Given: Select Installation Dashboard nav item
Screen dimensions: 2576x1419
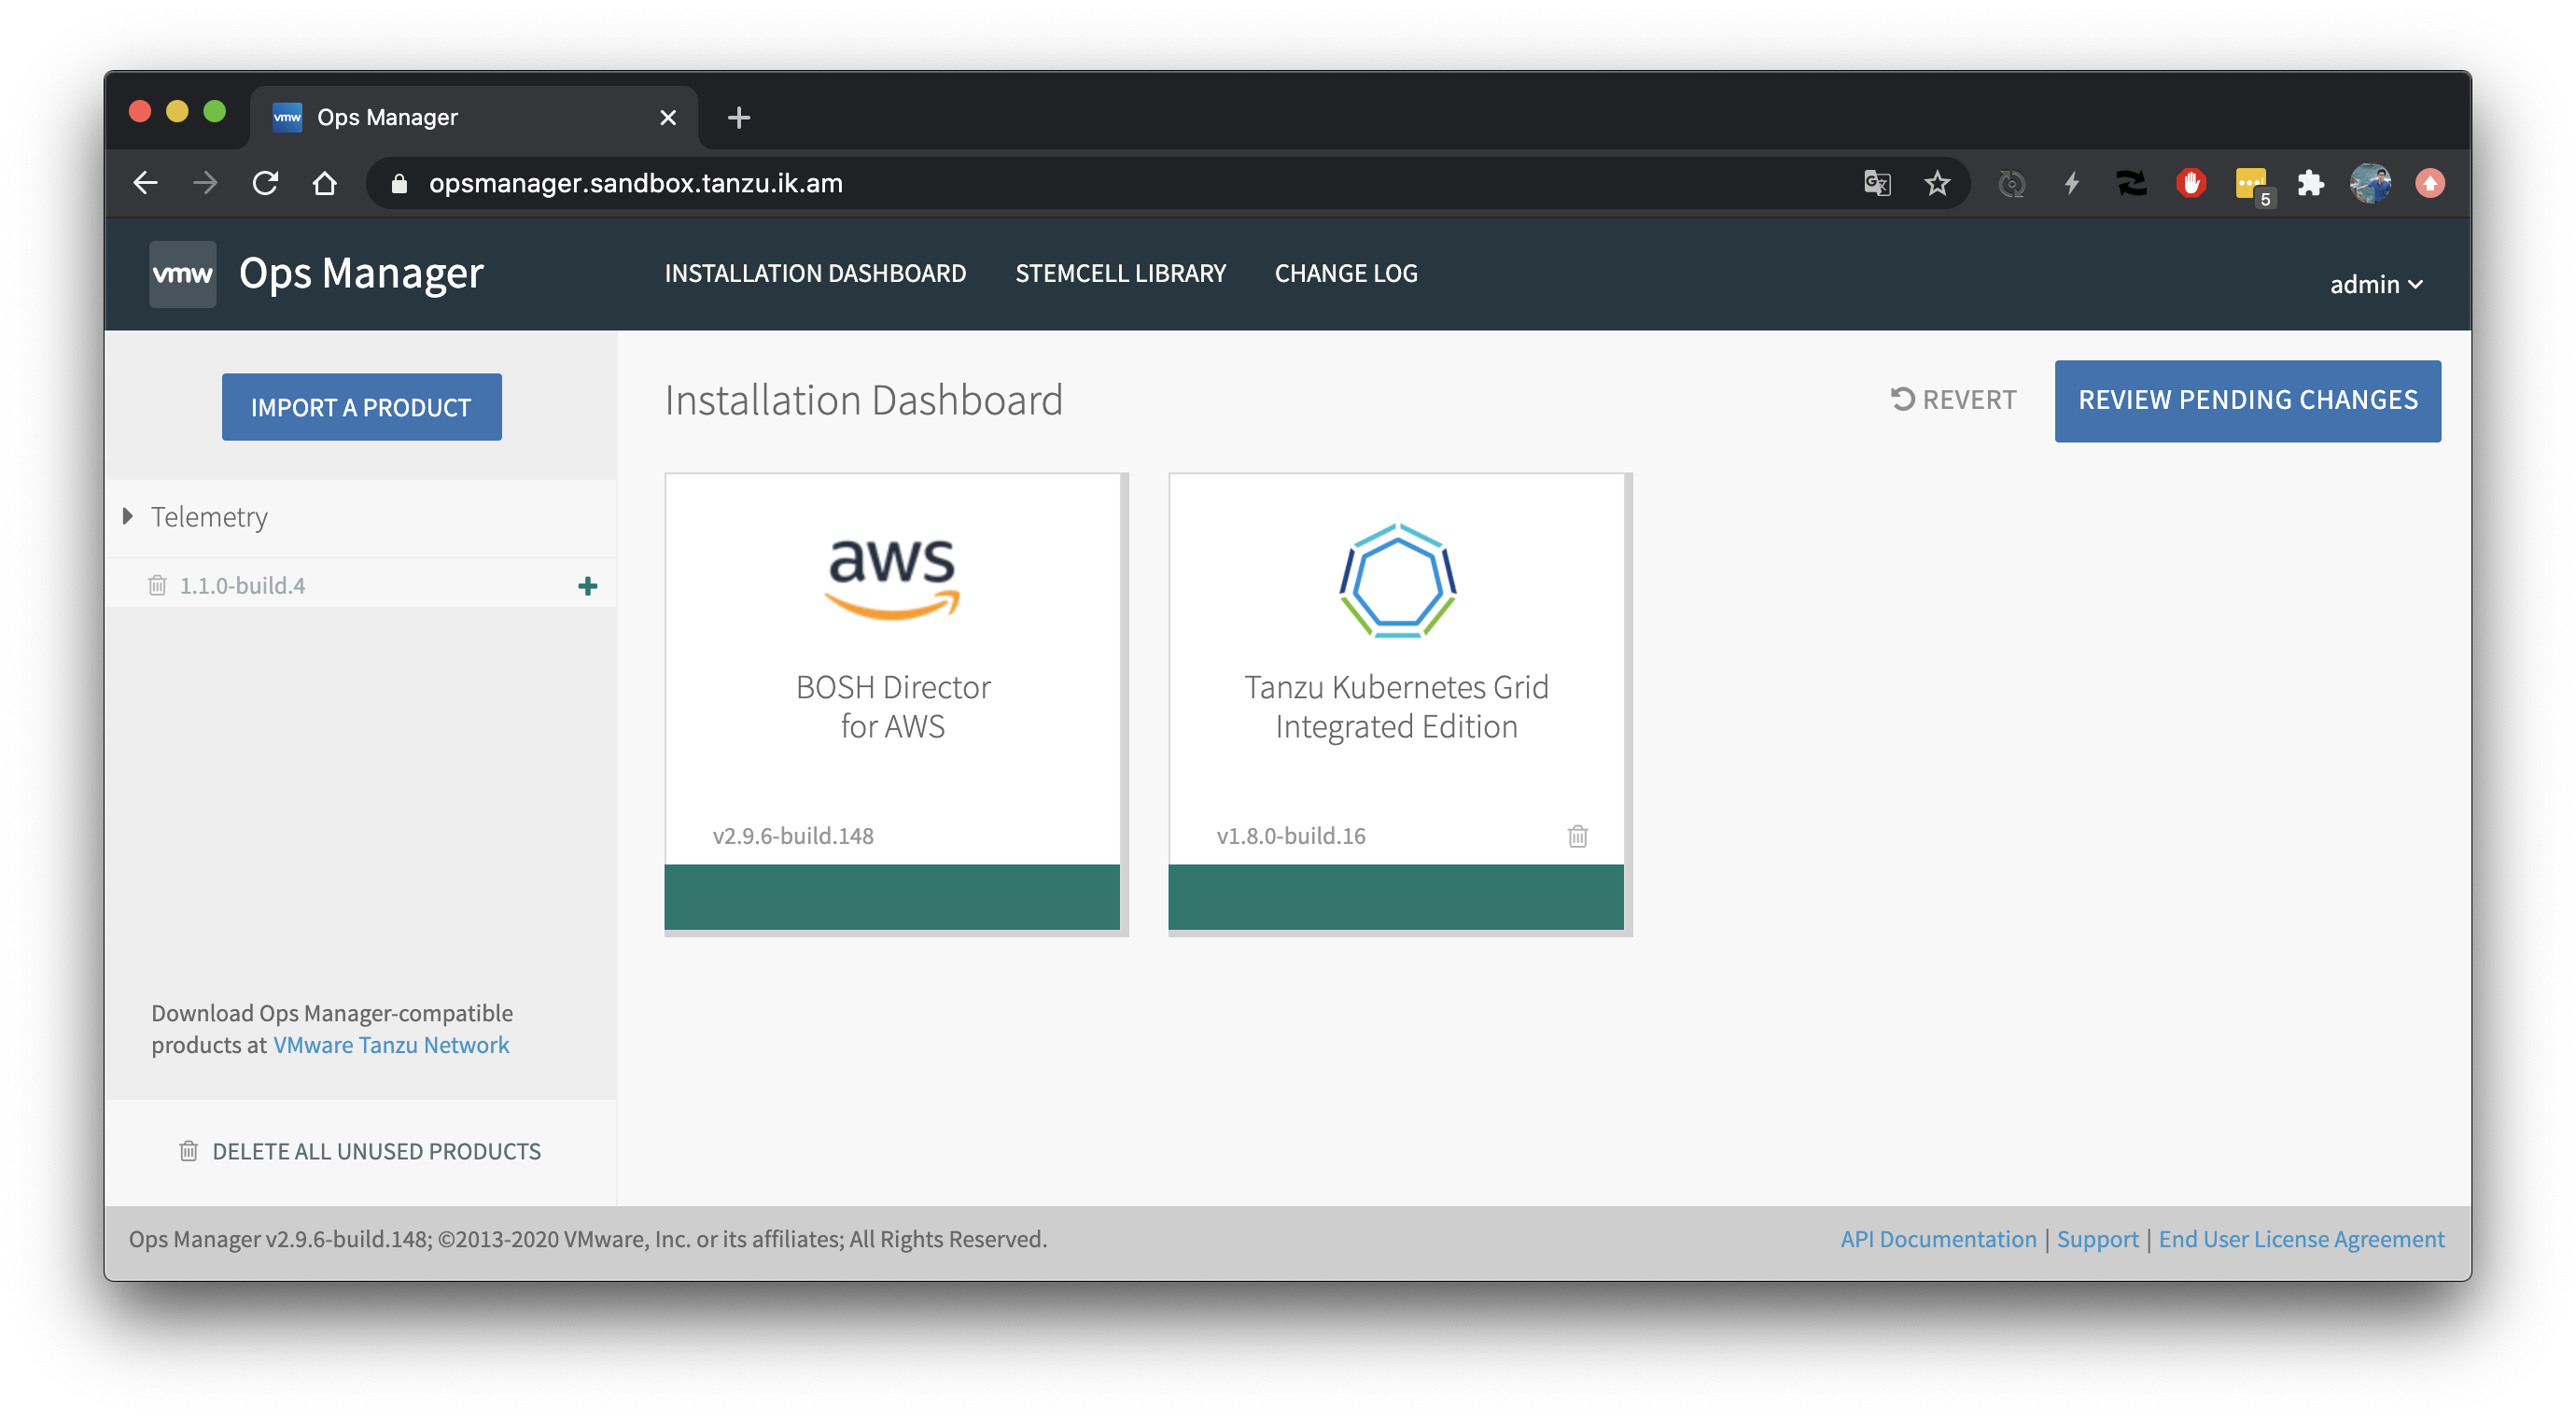Looking at the screenshot, I should 815,274.
